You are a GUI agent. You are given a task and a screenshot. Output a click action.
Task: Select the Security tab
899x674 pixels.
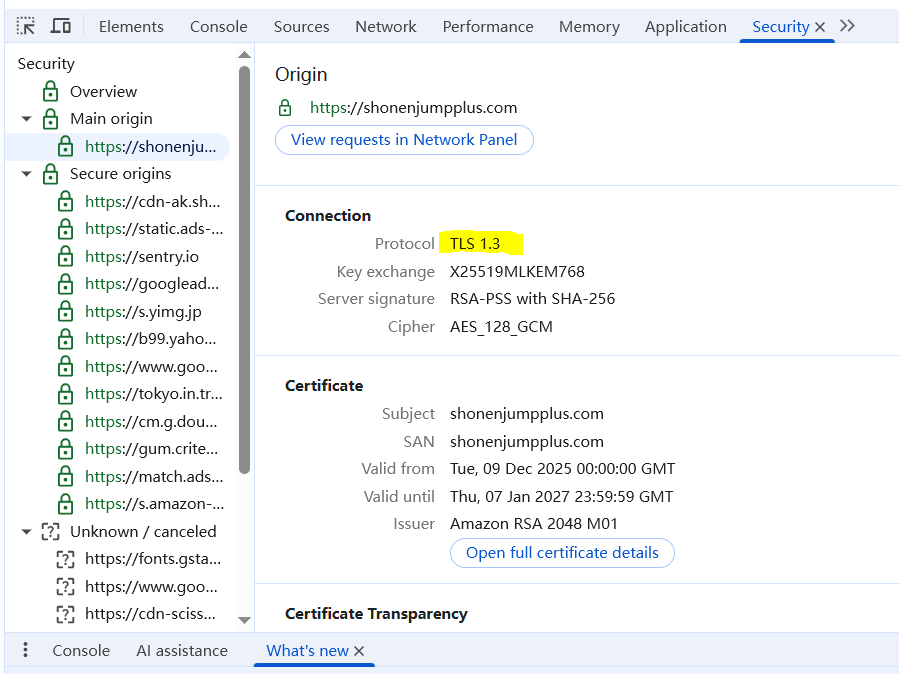(x=780, y=26)
